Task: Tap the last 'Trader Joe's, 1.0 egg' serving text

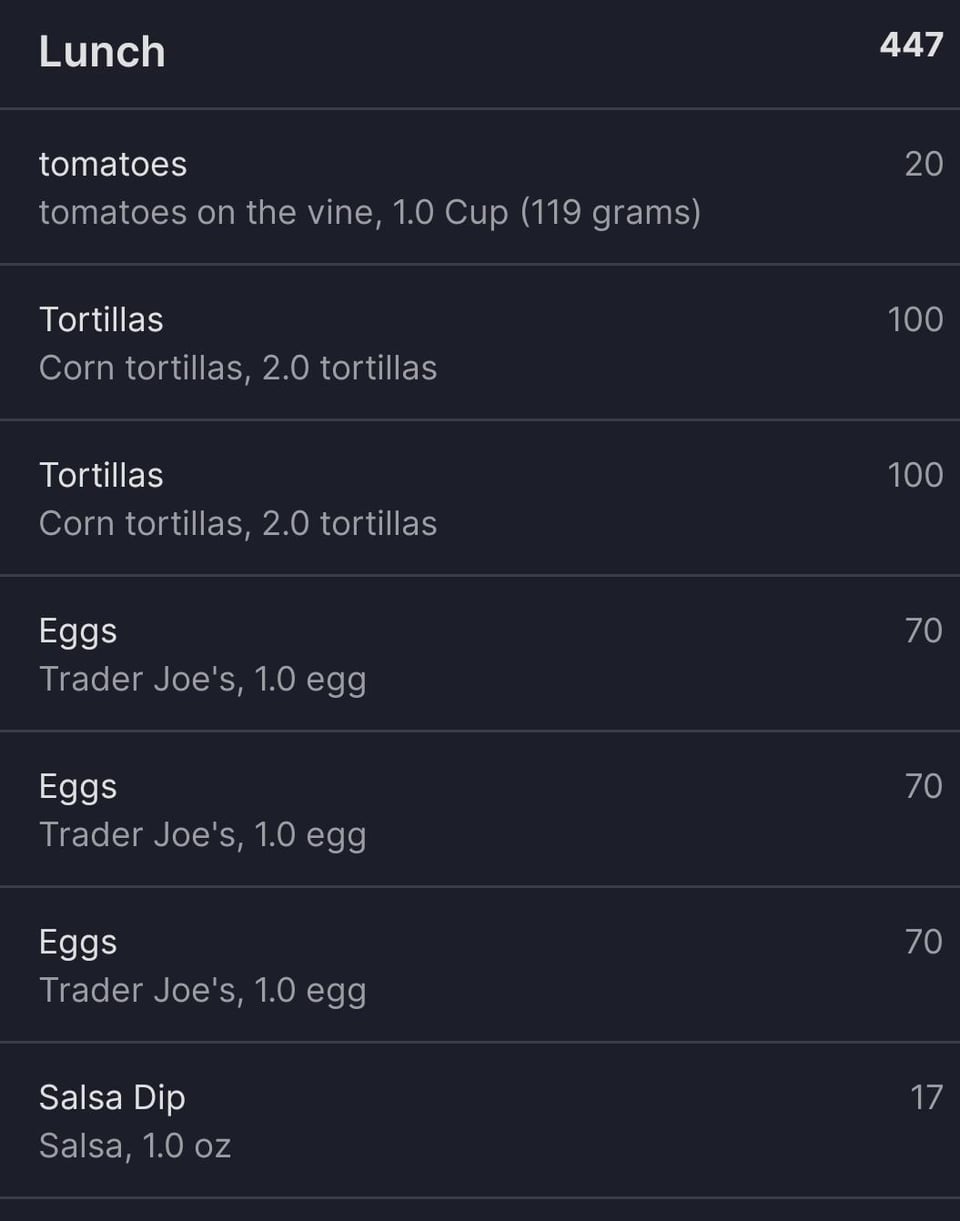Action: pos(203,991)
